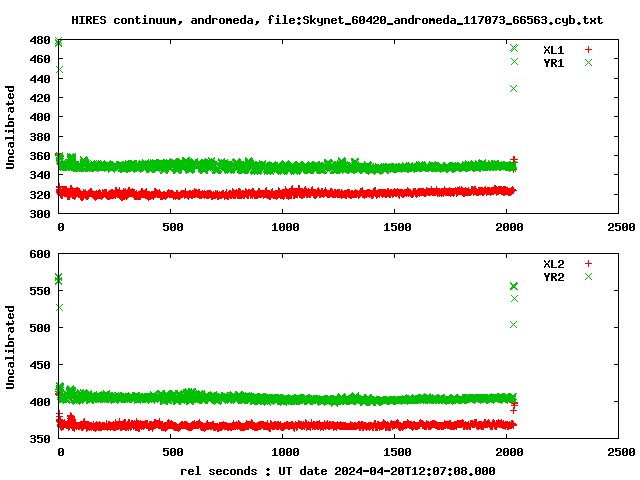Click the 550 tick label on the bottom plot
Image resolution: width=640 pixels, height=480 pixels.
(40, 291)
